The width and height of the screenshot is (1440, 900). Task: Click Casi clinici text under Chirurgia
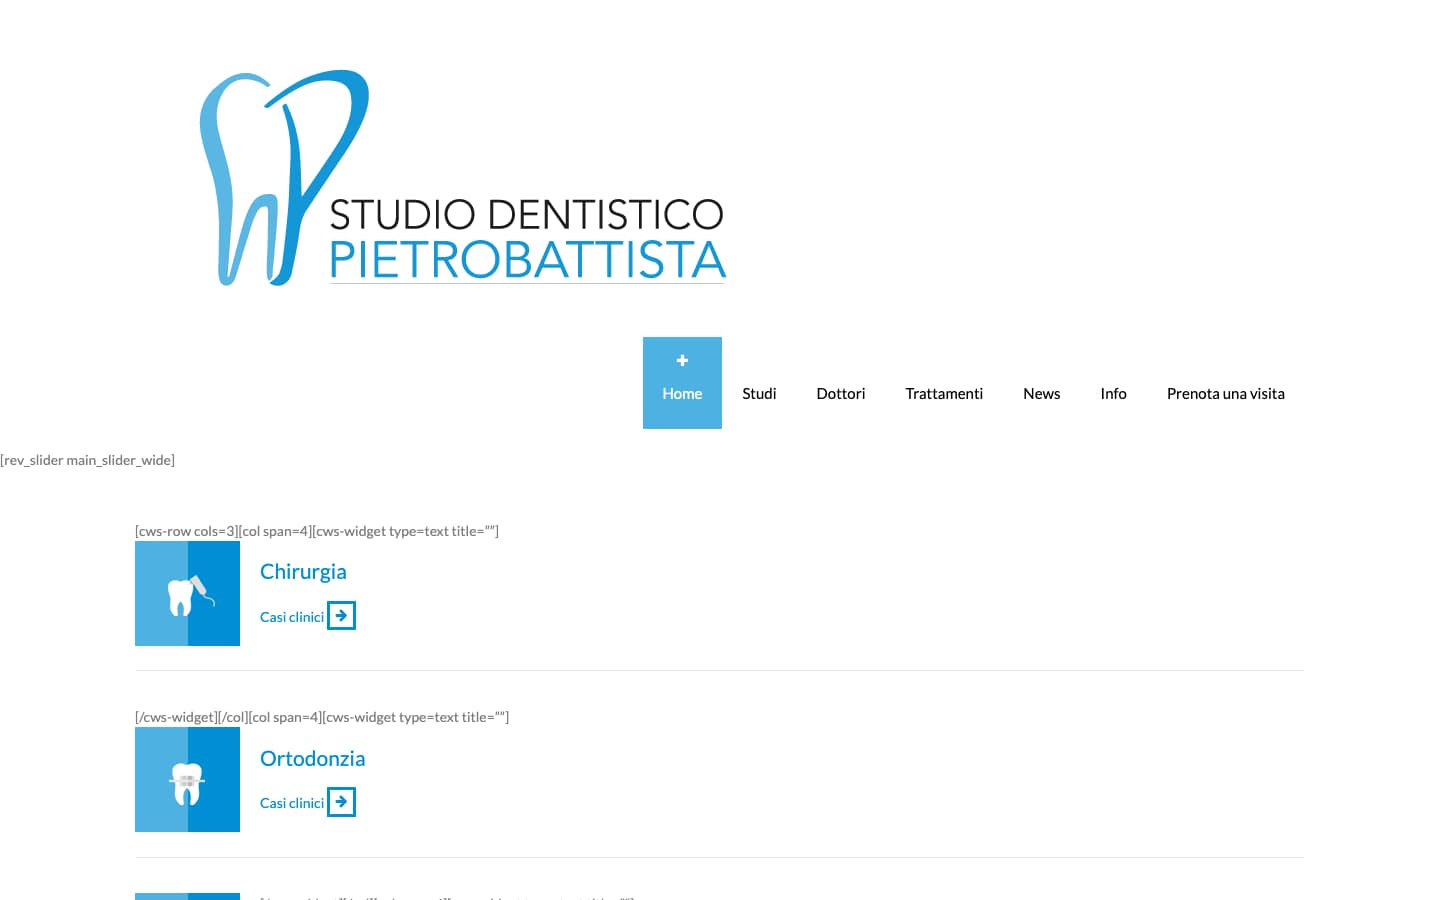pyautogui.click(x=292, y=617)
